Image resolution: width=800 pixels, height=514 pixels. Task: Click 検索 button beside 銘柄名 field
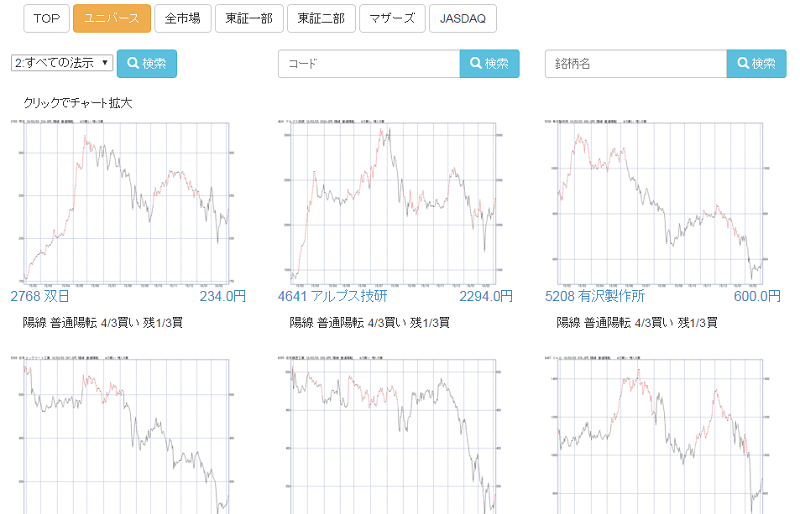tap(756, 63)
